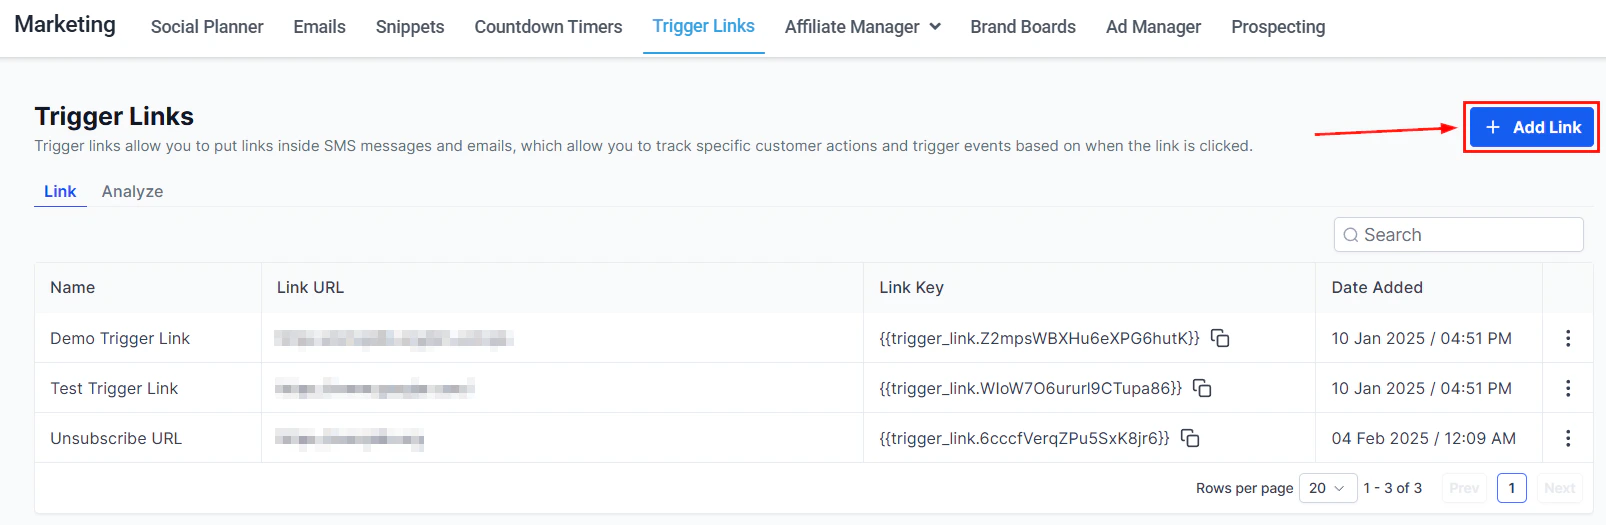
Task: Navigate to Brand Boards
Action: (1022, 27)
